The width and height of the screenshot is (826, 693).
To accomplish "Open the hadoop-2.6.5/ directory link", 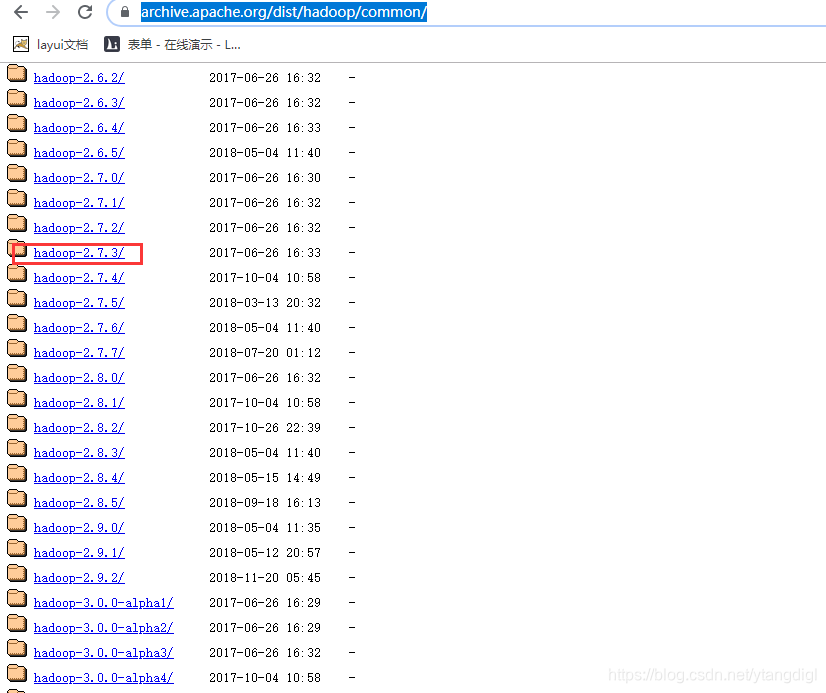I will point(79,153).
